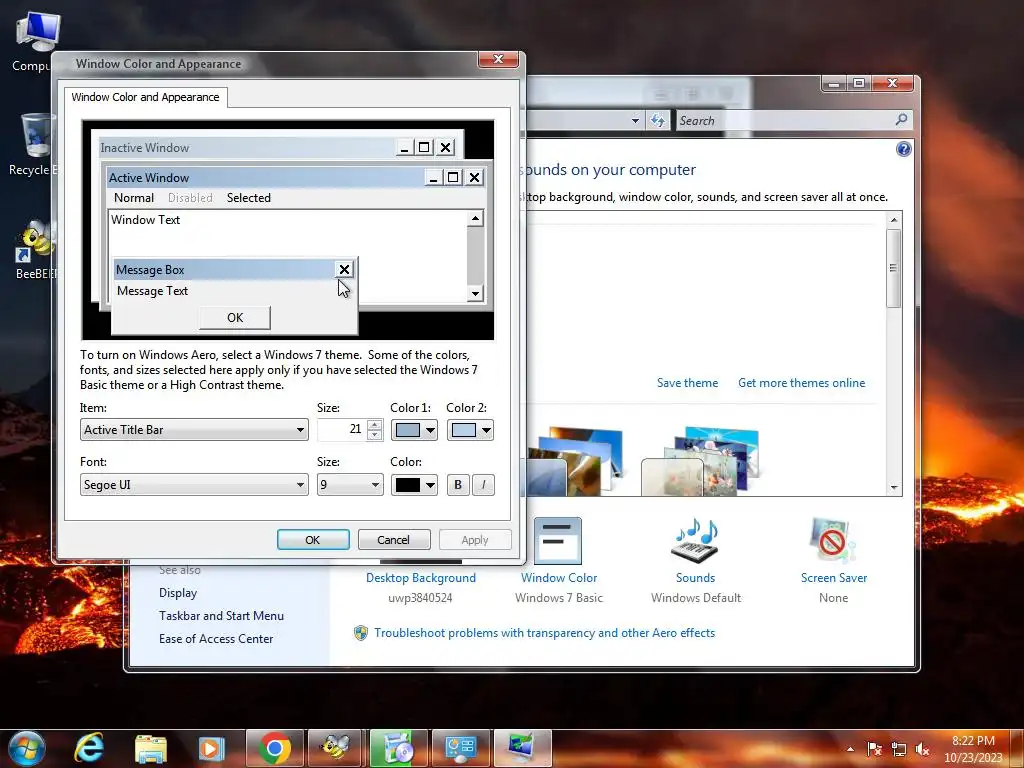Click the Inactive Window preview minimize icon

coord(404,148)
